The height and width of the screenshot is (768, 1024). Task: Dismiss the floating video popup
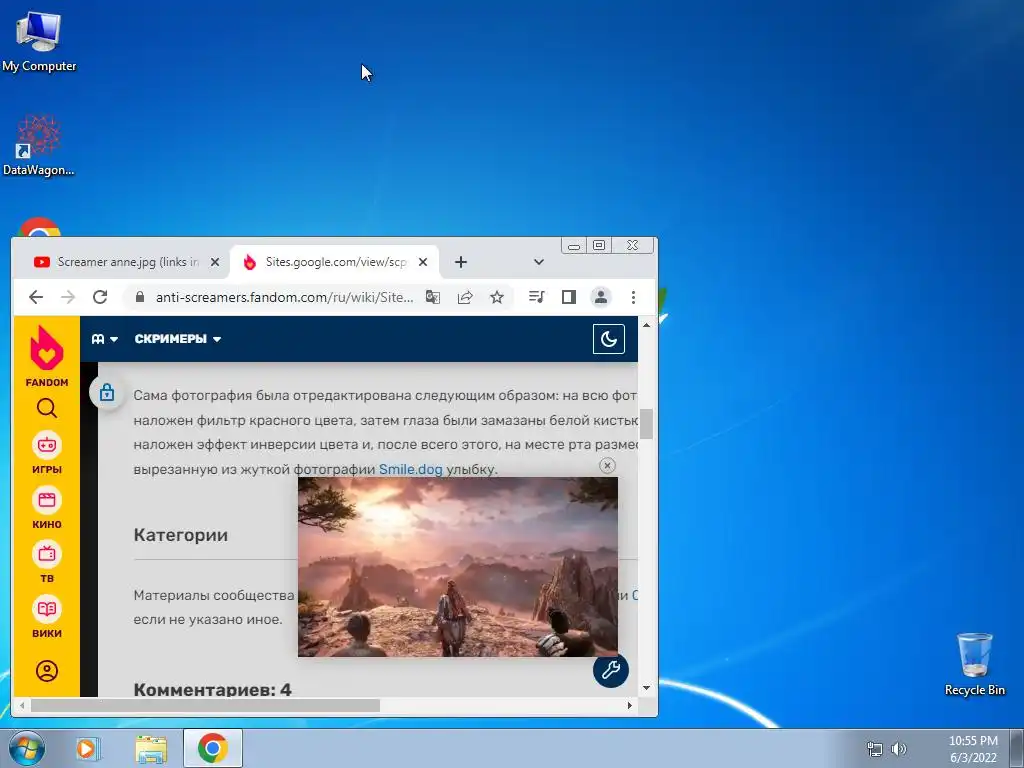(607, 466)
